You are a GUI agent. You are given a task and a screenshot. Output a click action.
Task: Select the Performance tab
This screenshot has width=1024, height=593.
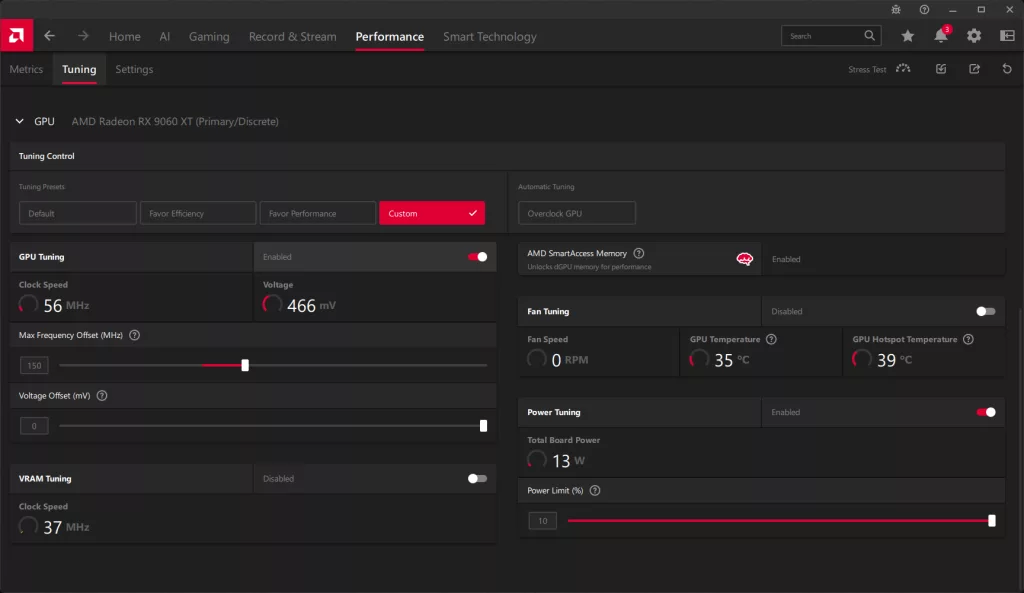pos(390,37)
